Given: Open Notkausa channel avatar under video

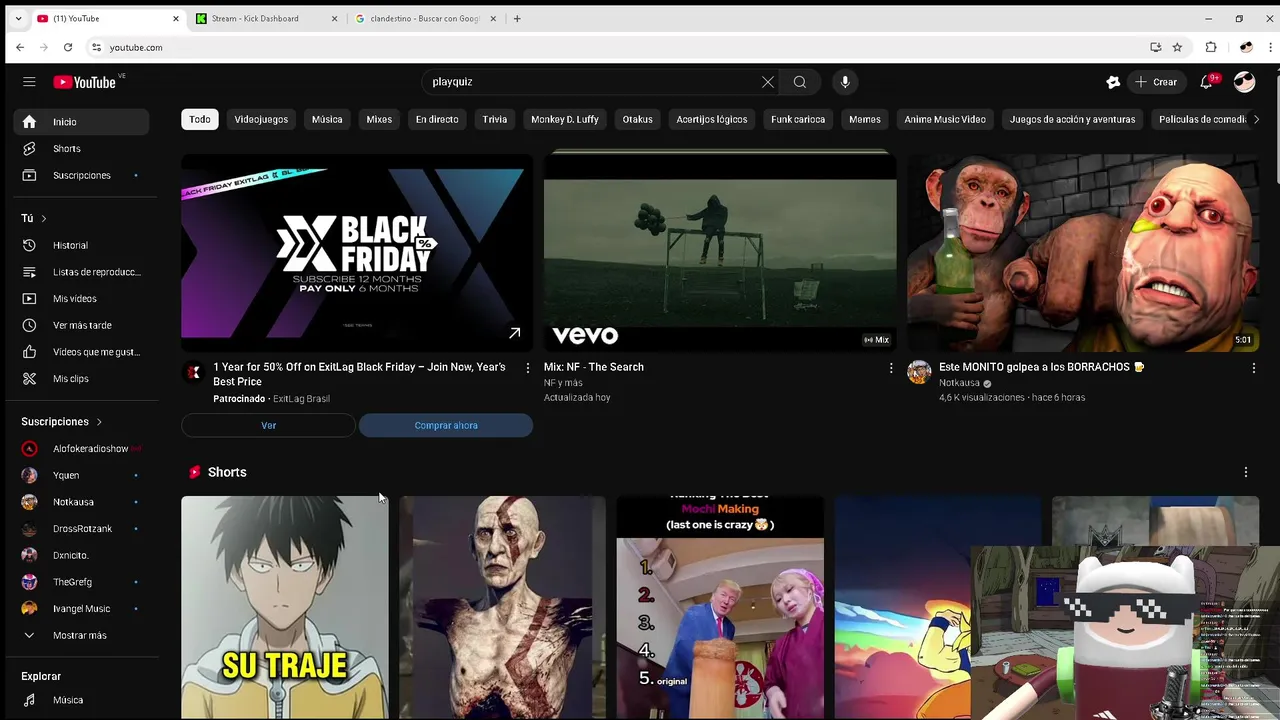Looking at the screenshot, I should tap(919, 372).
